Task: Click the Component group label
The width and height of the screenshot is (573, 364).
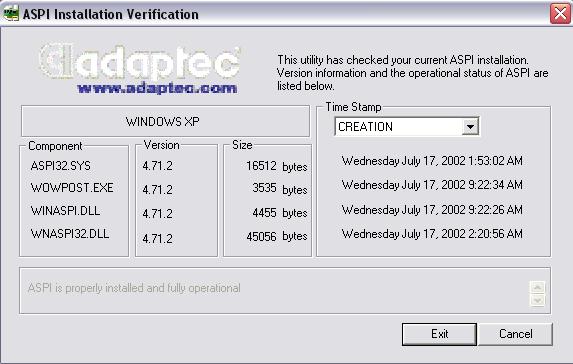Action: 55,146
